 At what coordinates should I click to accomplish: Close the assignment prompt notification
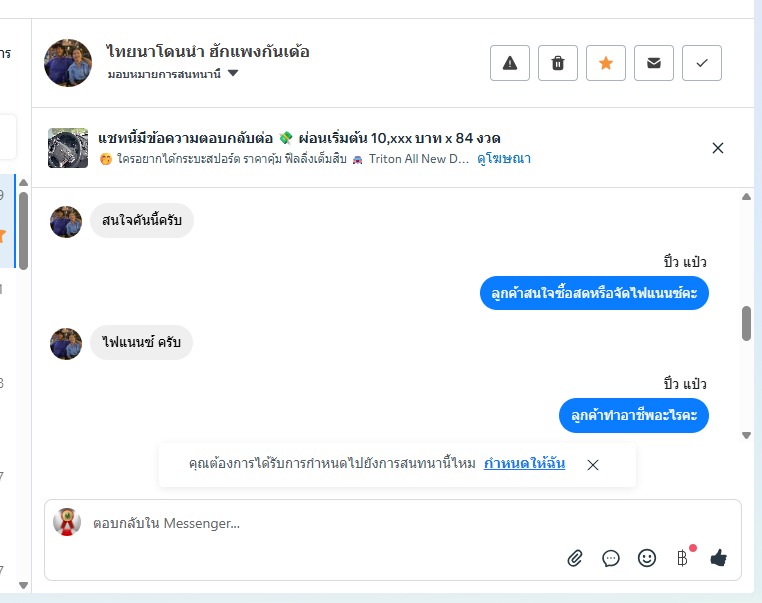(x=593, y=465)
